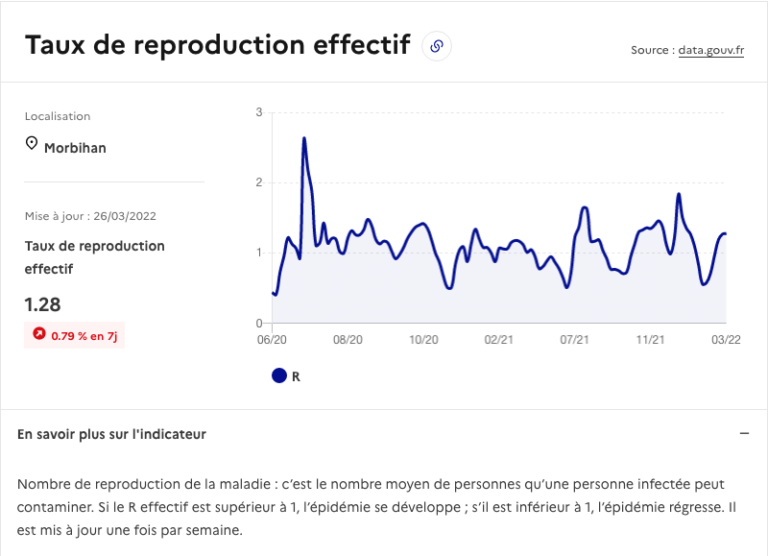Click the red upward trend arrow icon
768x556 pixels.
pos(39,334)
